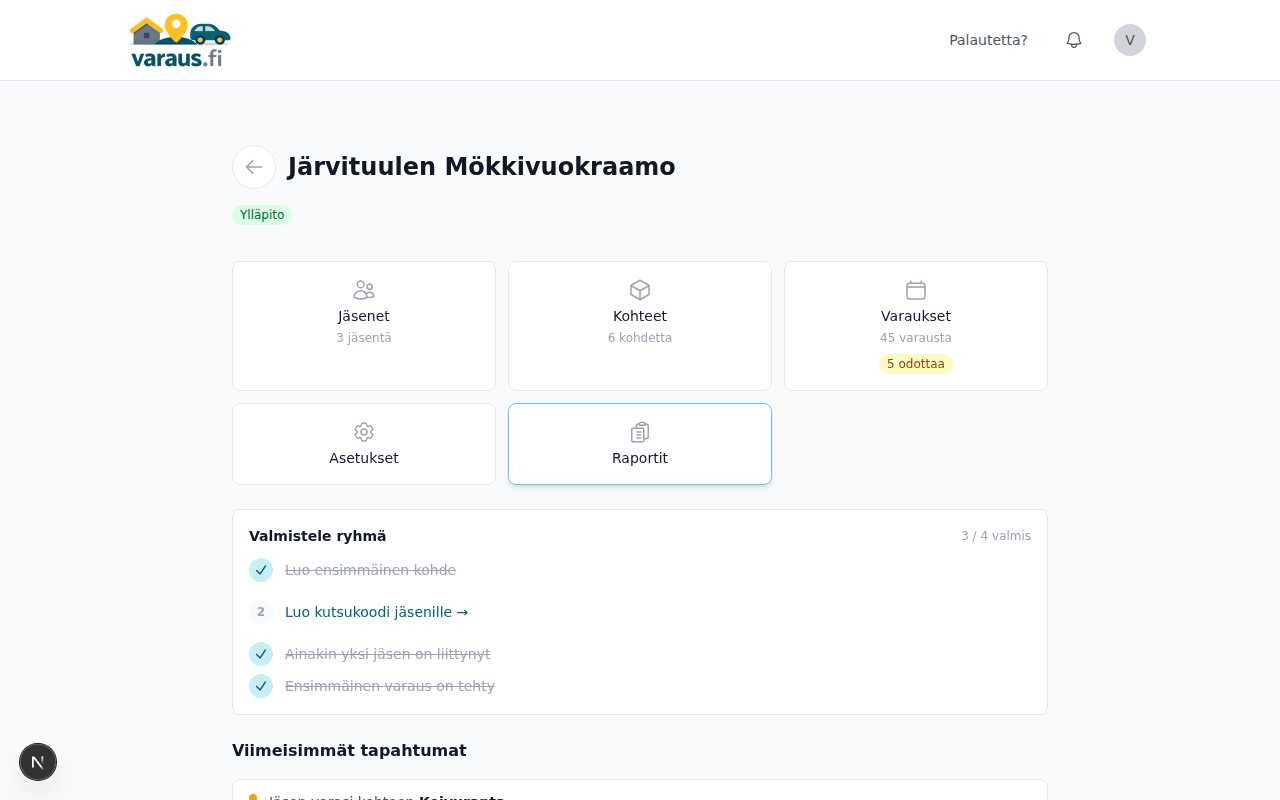Image resolution: width=1280 pixels, height=800 pixels.
Task: Open the Kohteet card label
Action: point(640,316)
